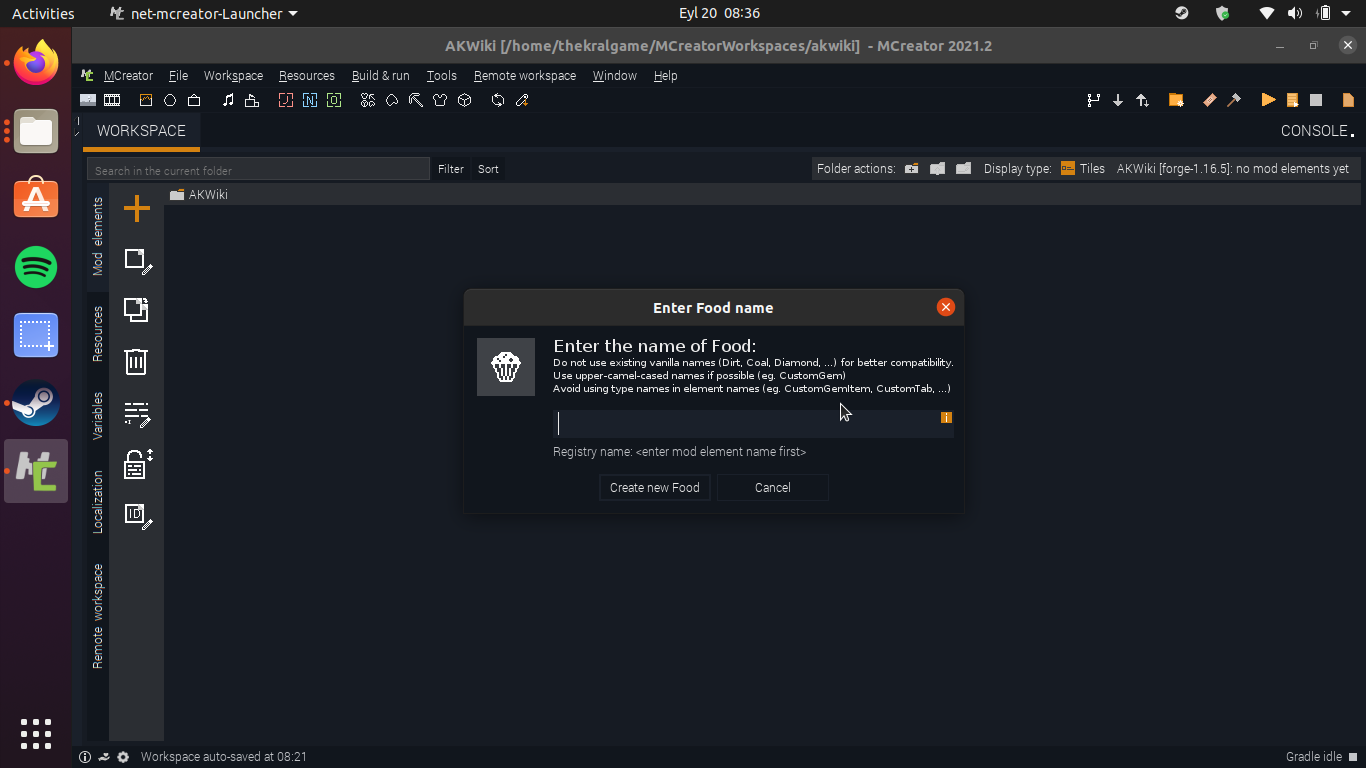1366x768 pixels.
Task: Open net-mcreator-Launcher app menu dropdown
Action: point(204,14)
